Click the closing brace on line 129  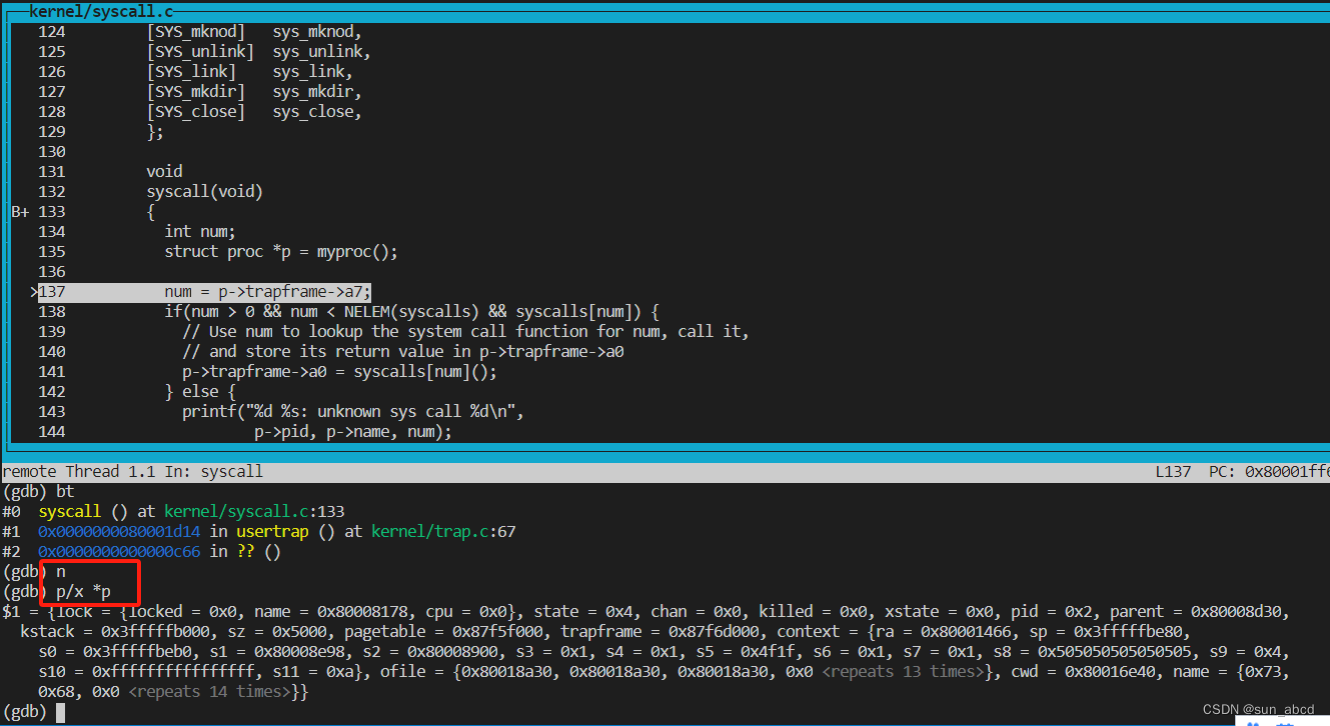coord(155,132)
